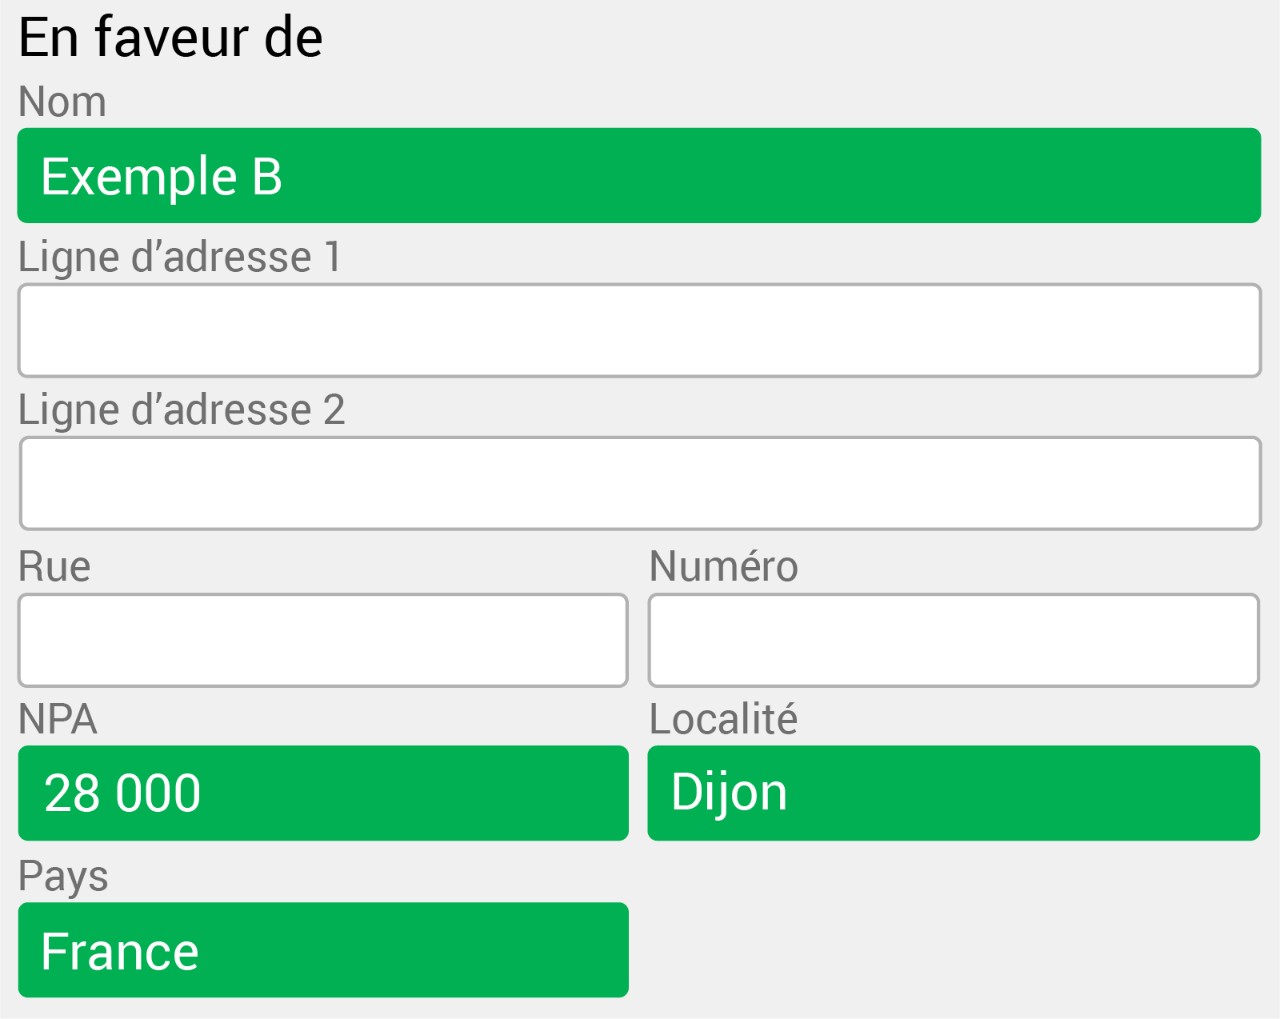The image size is (1280, 1019).
Task: Click the empty Rue input field
Action: pyautogui.click(x=323, y=640)
